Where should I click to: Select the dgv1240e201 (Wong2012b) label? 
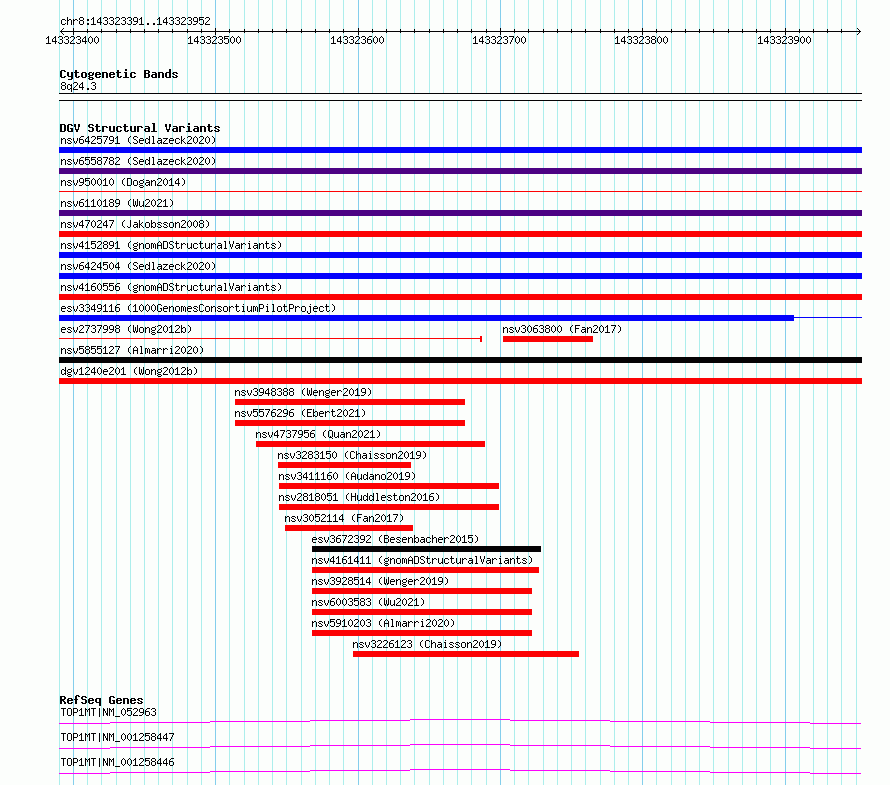[129, 371]
